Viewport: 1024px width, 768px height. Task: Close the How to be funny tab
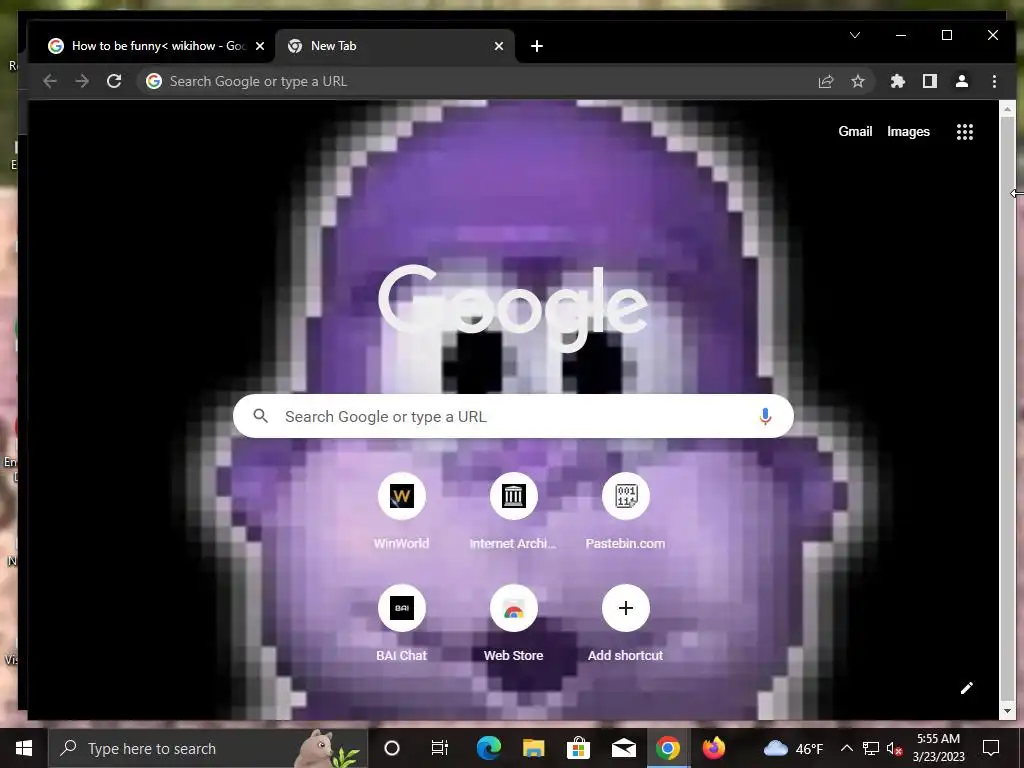(x=260, y=46)
